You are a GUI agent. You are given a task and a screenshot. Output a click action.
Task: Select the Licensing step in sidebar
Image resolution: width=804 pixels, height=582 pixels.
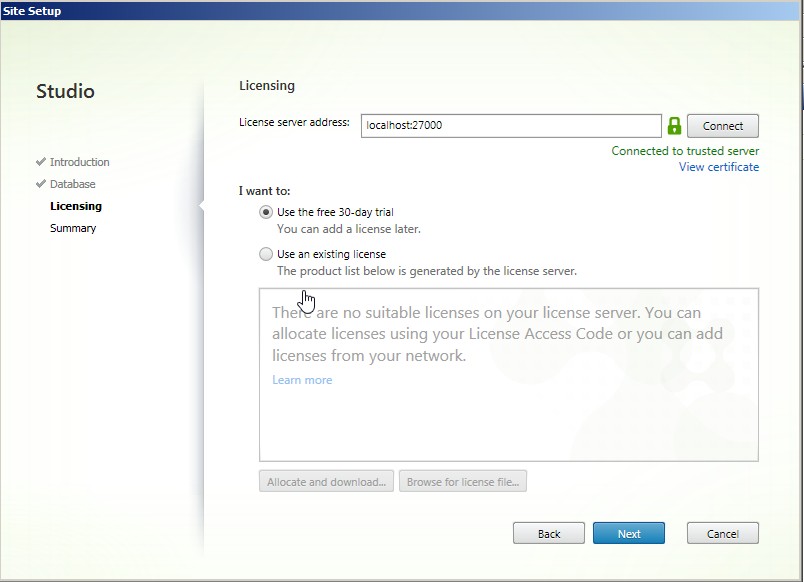76,206
